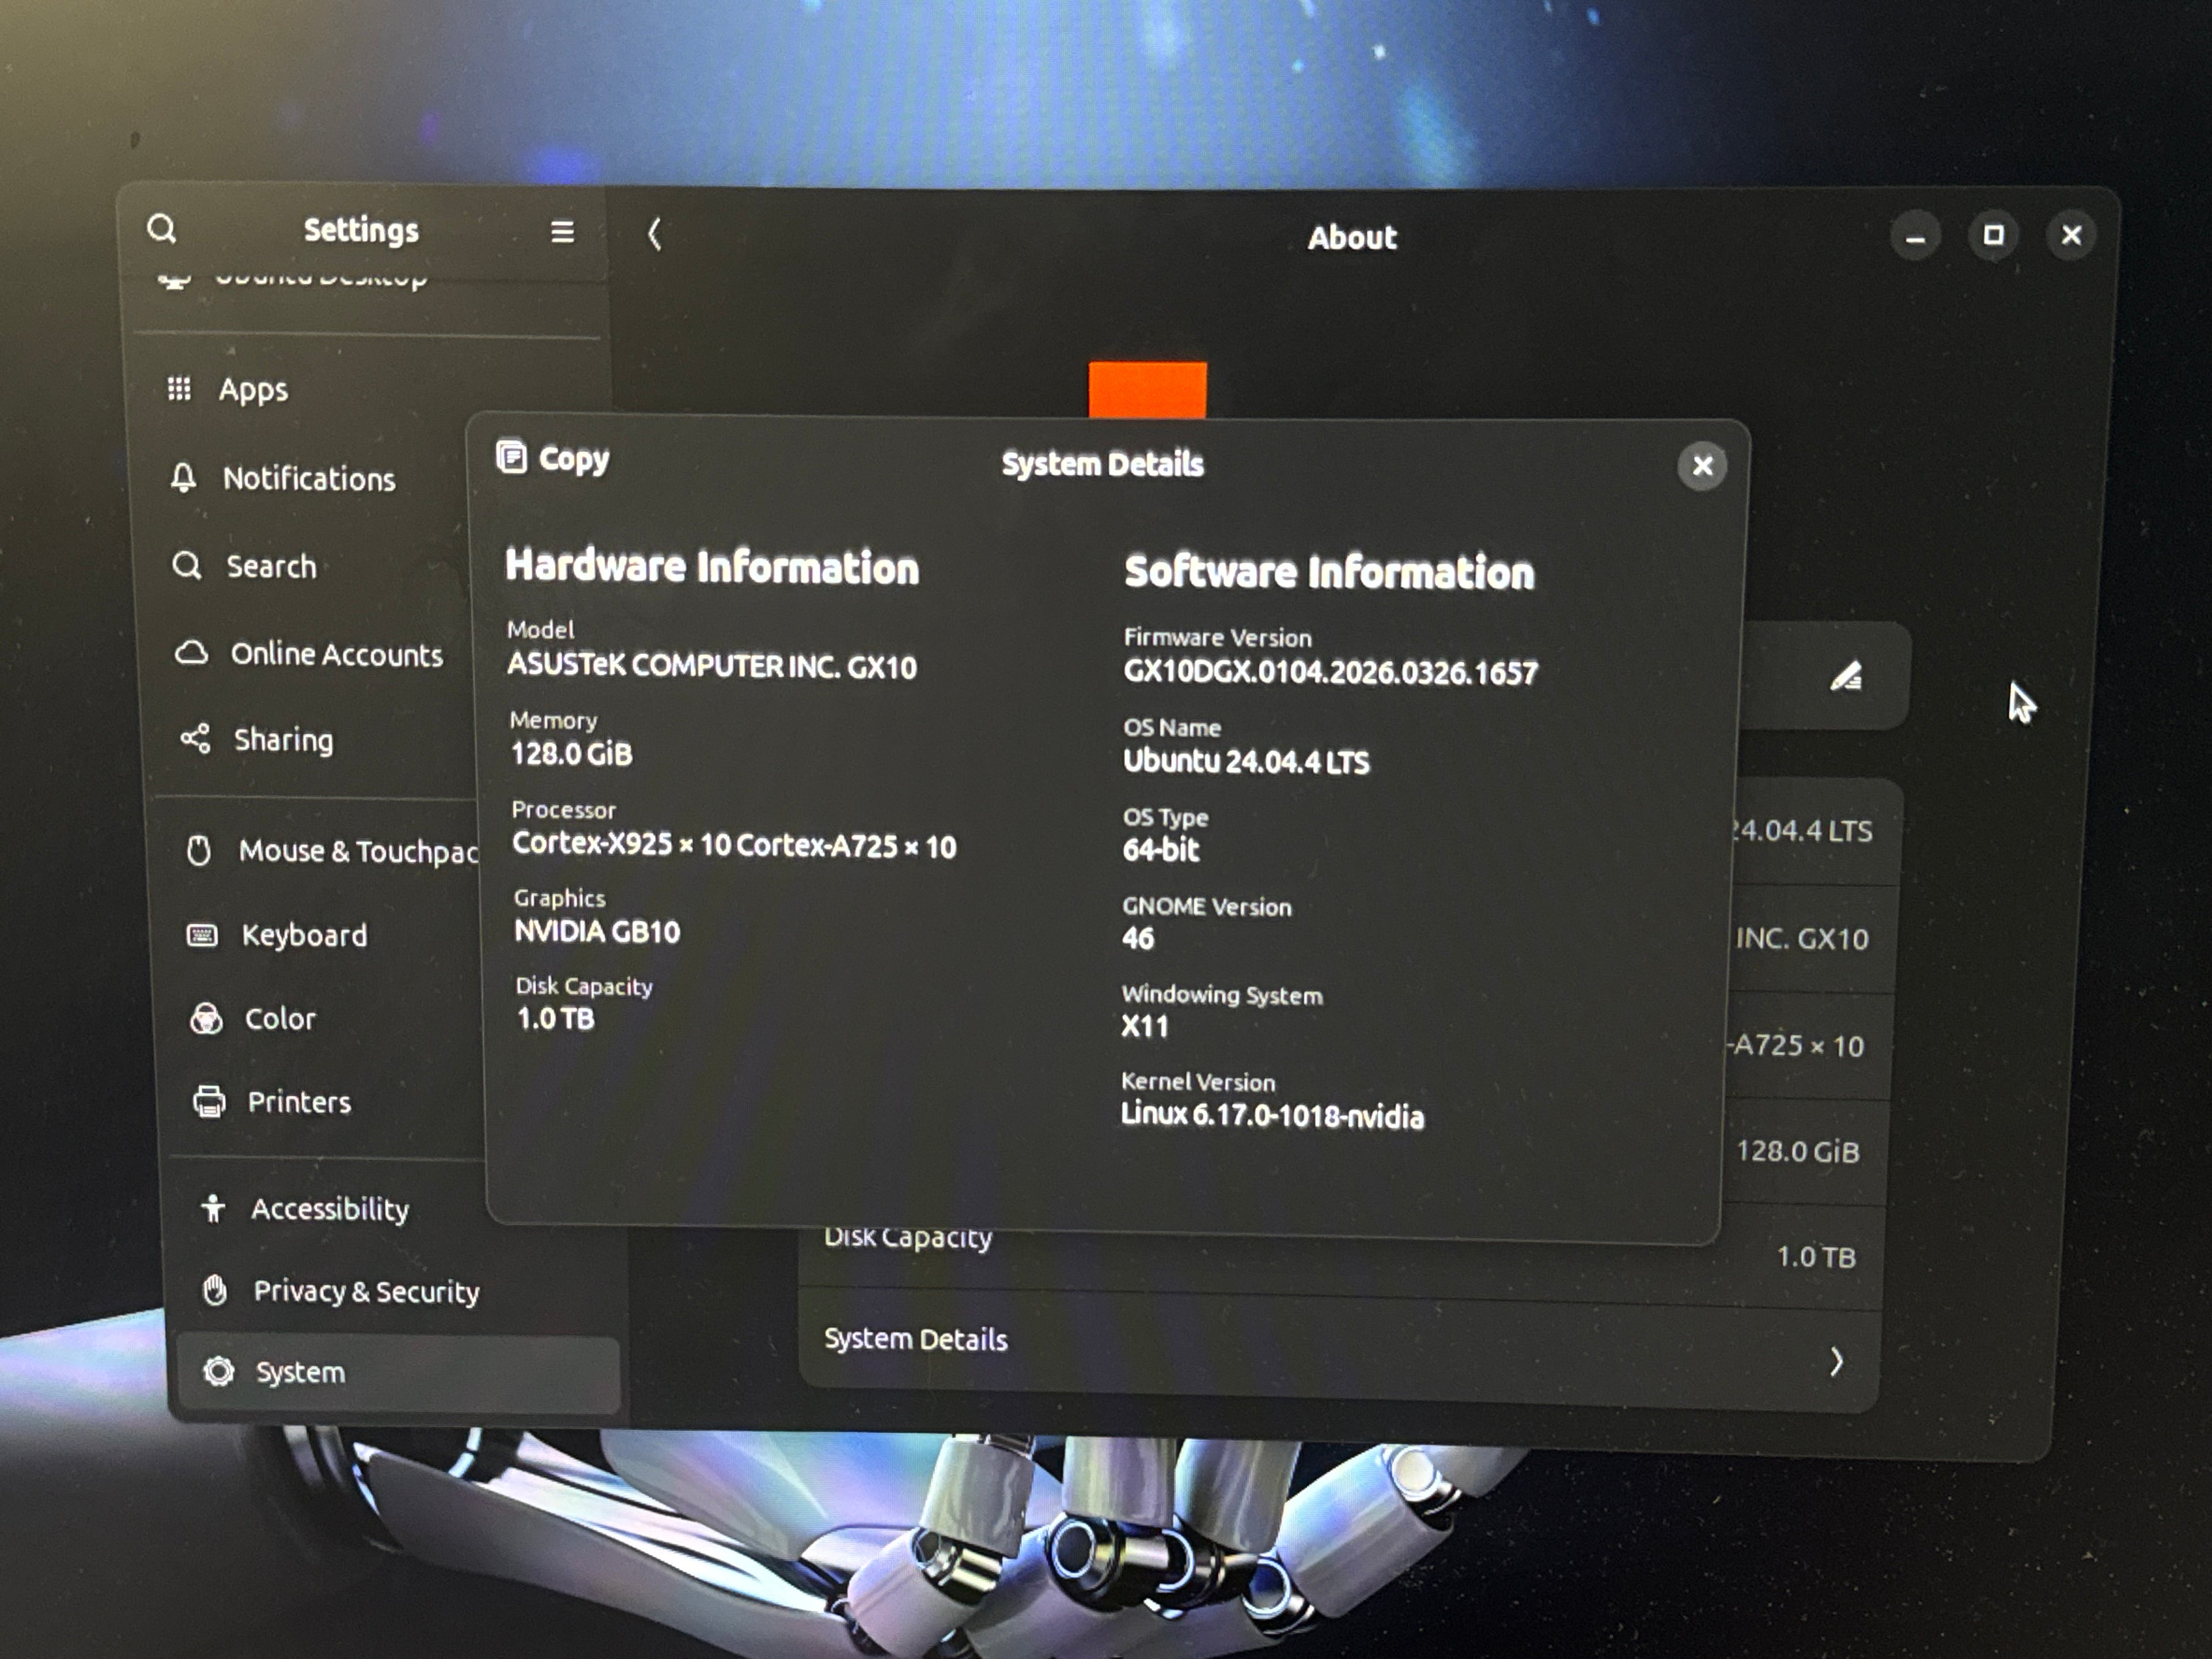The width and height of the screenshot is (2212, 1659).
Task: Click the Windowing System value X11
Action: 1144,1026
